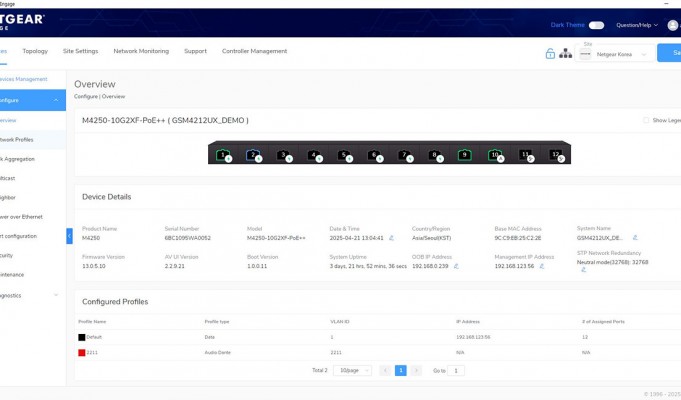Click the Base MAC Address value

[x=518, y=238]
